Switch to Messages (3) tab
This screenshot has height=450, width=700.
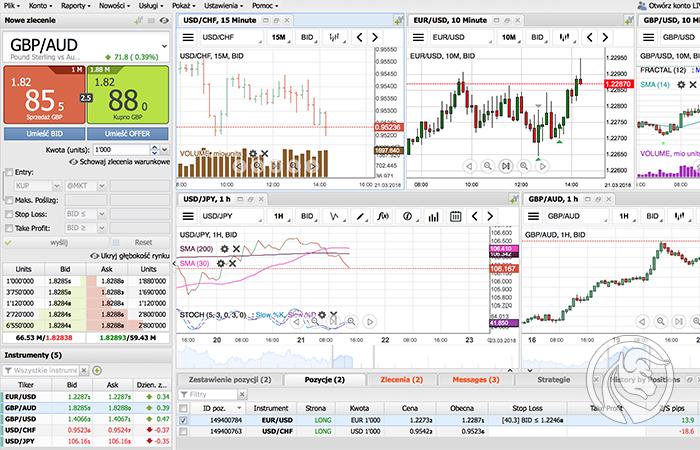(x=476, y=380)
